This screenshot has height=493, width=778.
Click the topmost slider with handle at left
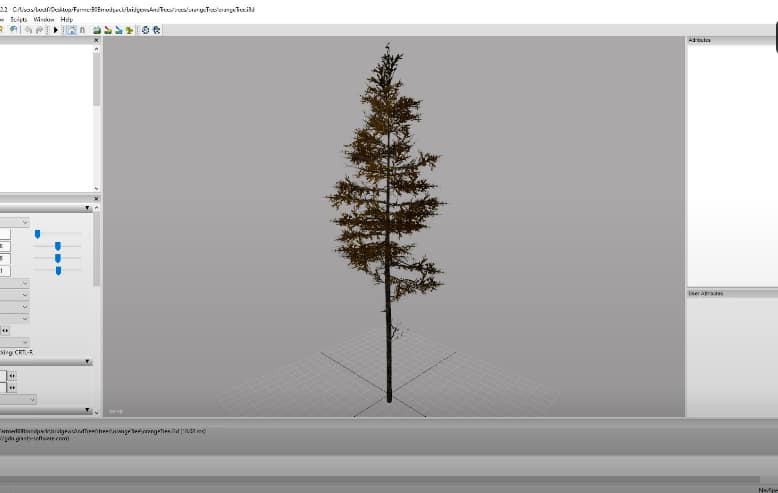click(38, 234)
